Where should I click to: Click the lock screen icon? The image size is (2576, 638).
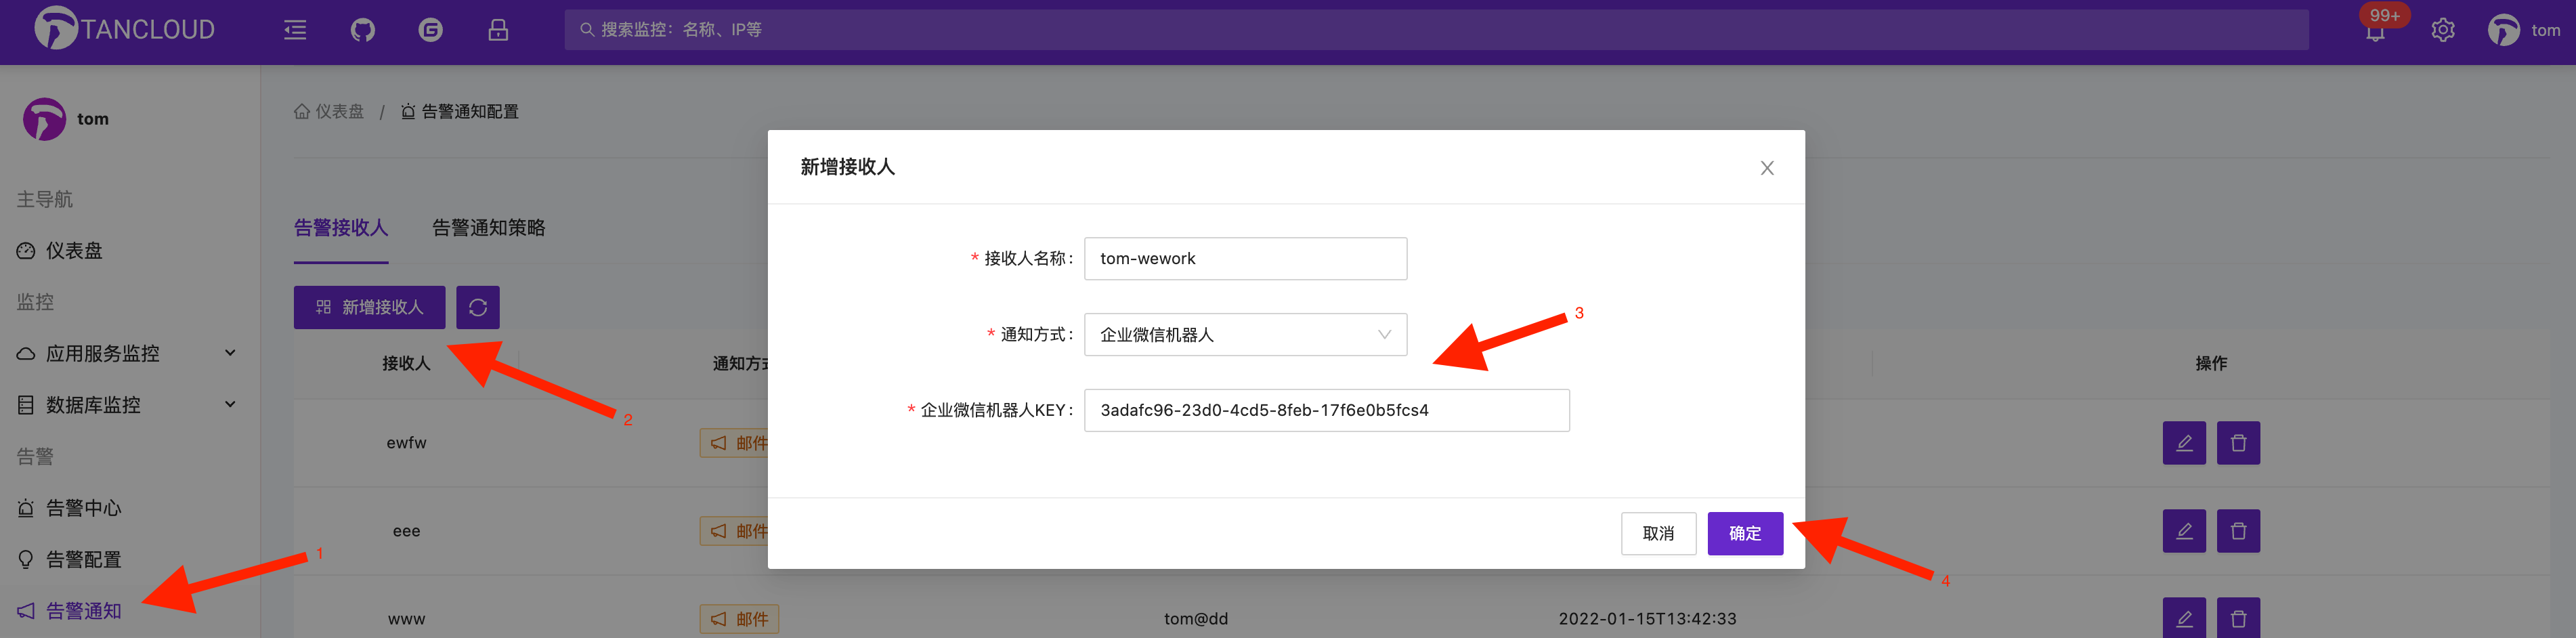498,30
